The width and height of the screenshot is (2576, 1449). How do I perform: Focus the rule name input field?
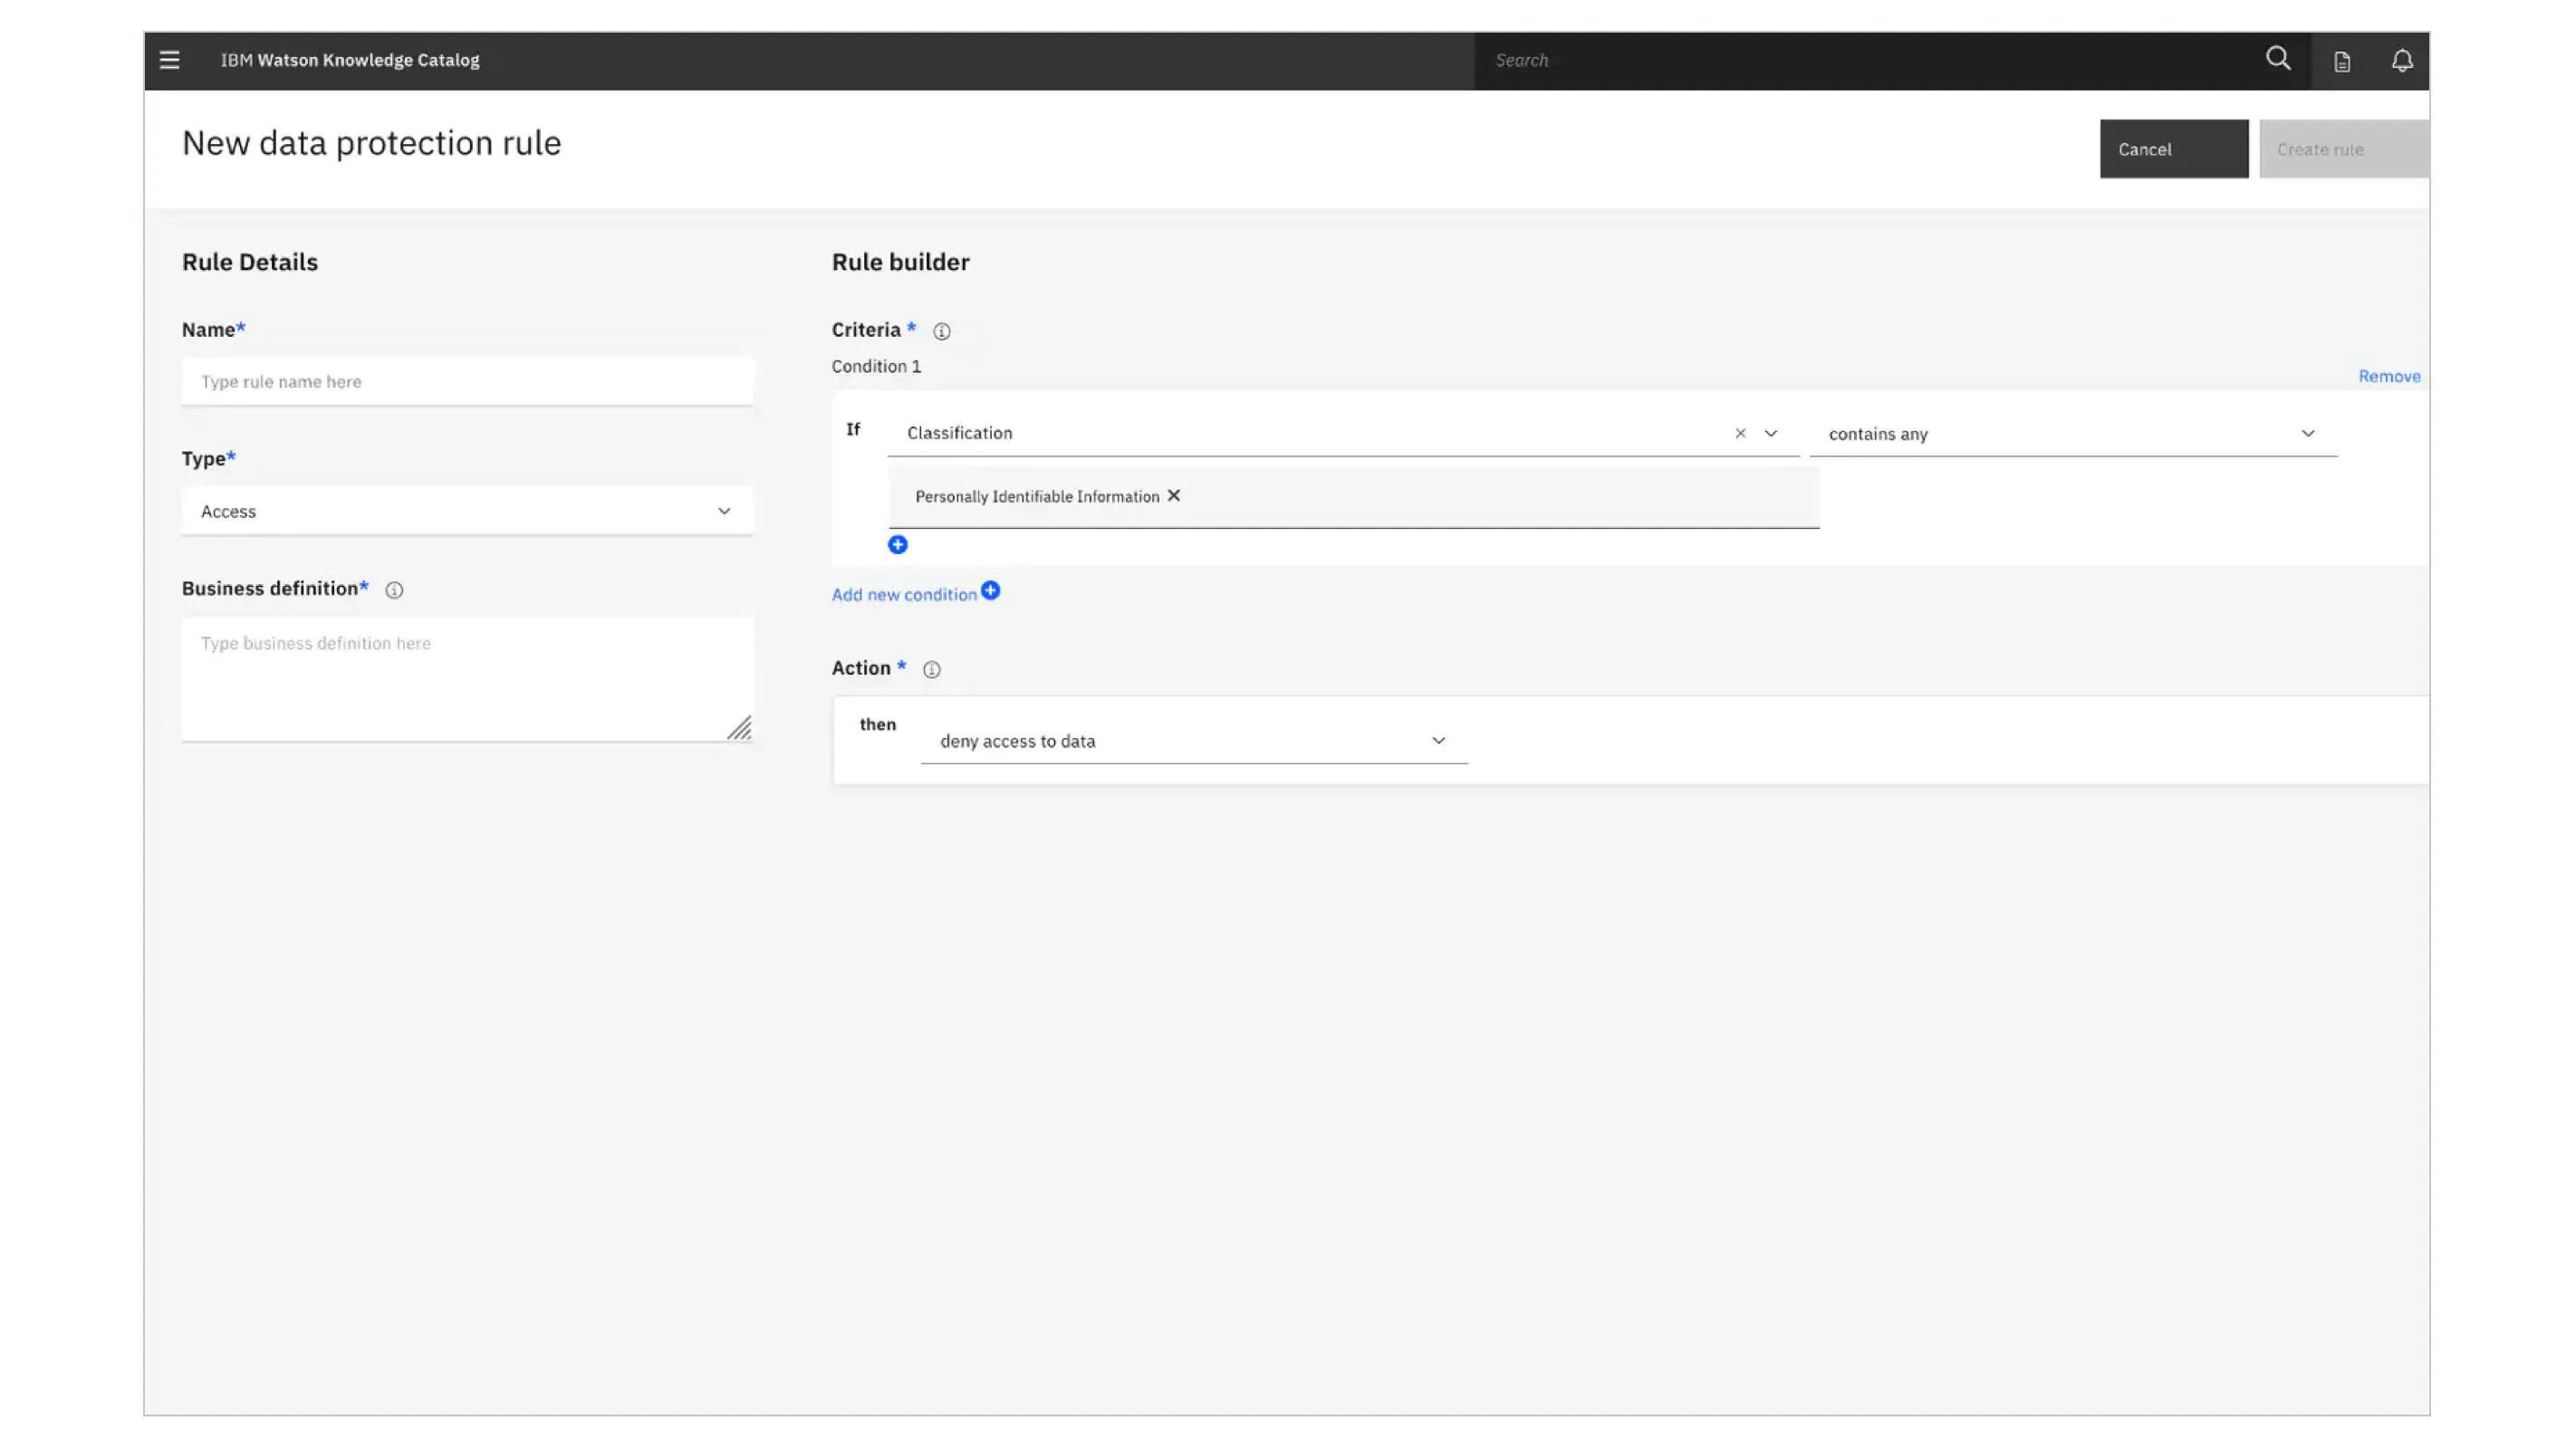coord(466,381)
